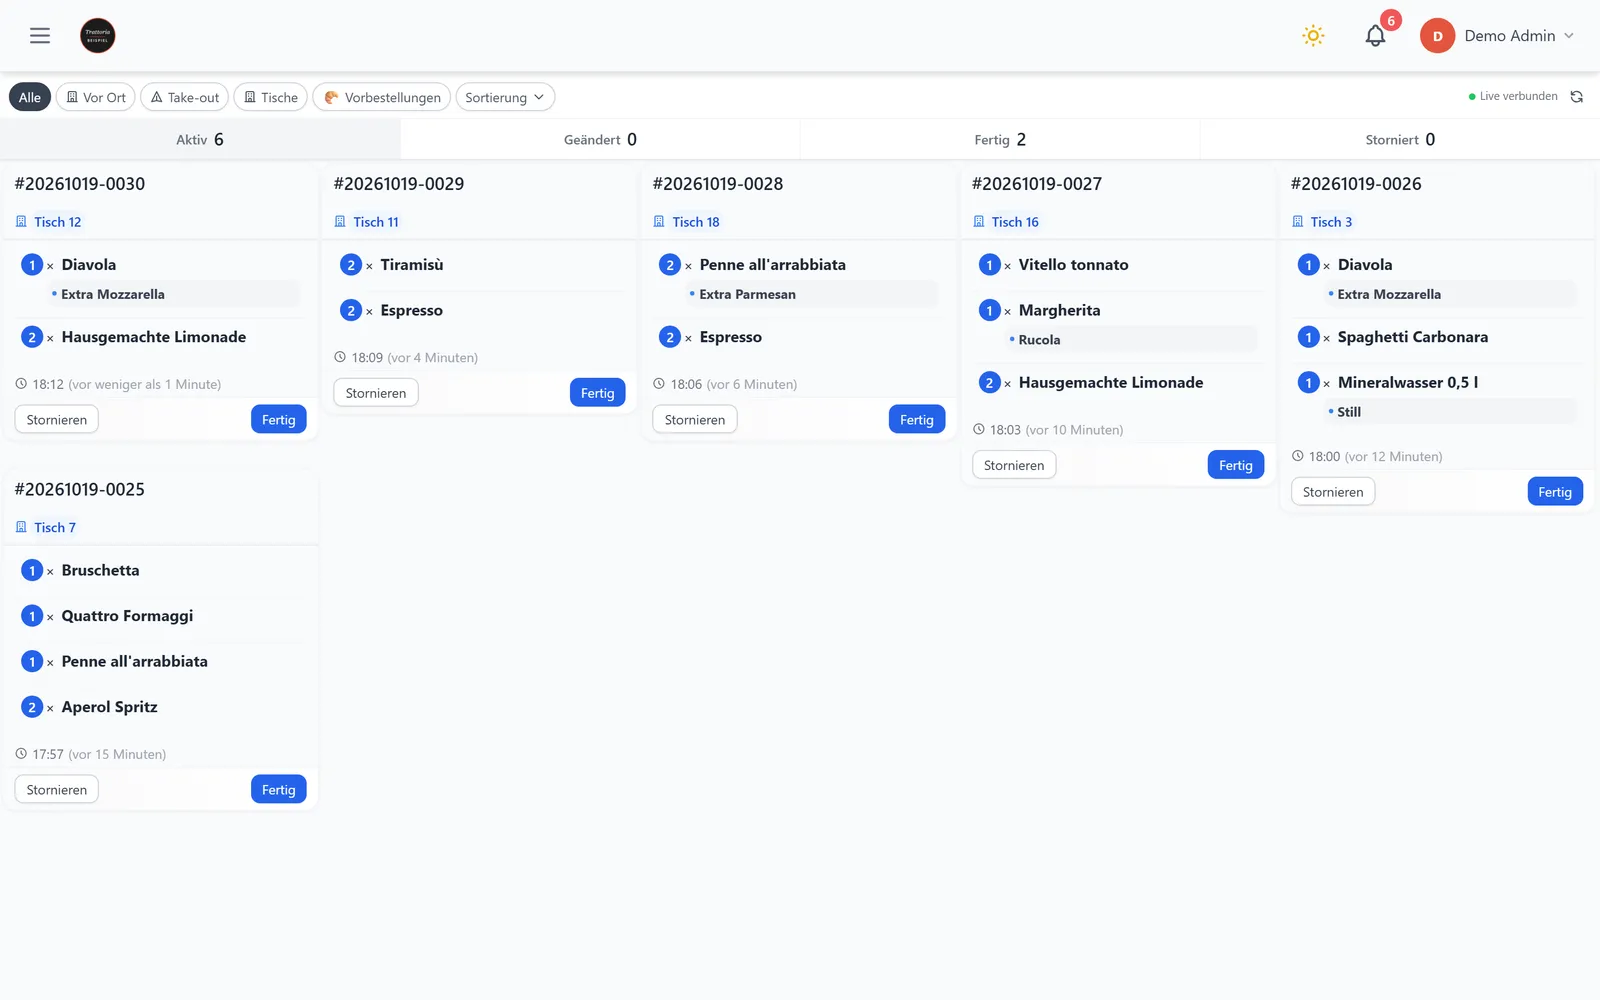This screenshot has width=1600, height=1000.
Task: Filter orders by Vorbestellungen
Action: coord(382,97)
